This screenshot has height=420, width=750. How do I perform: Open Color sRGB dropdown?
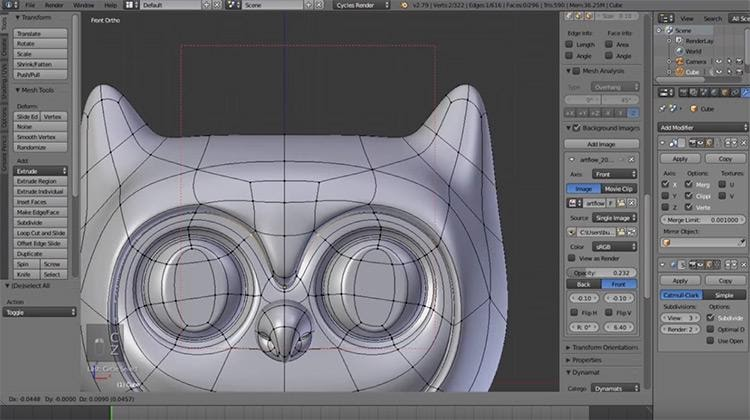[615, 247]
